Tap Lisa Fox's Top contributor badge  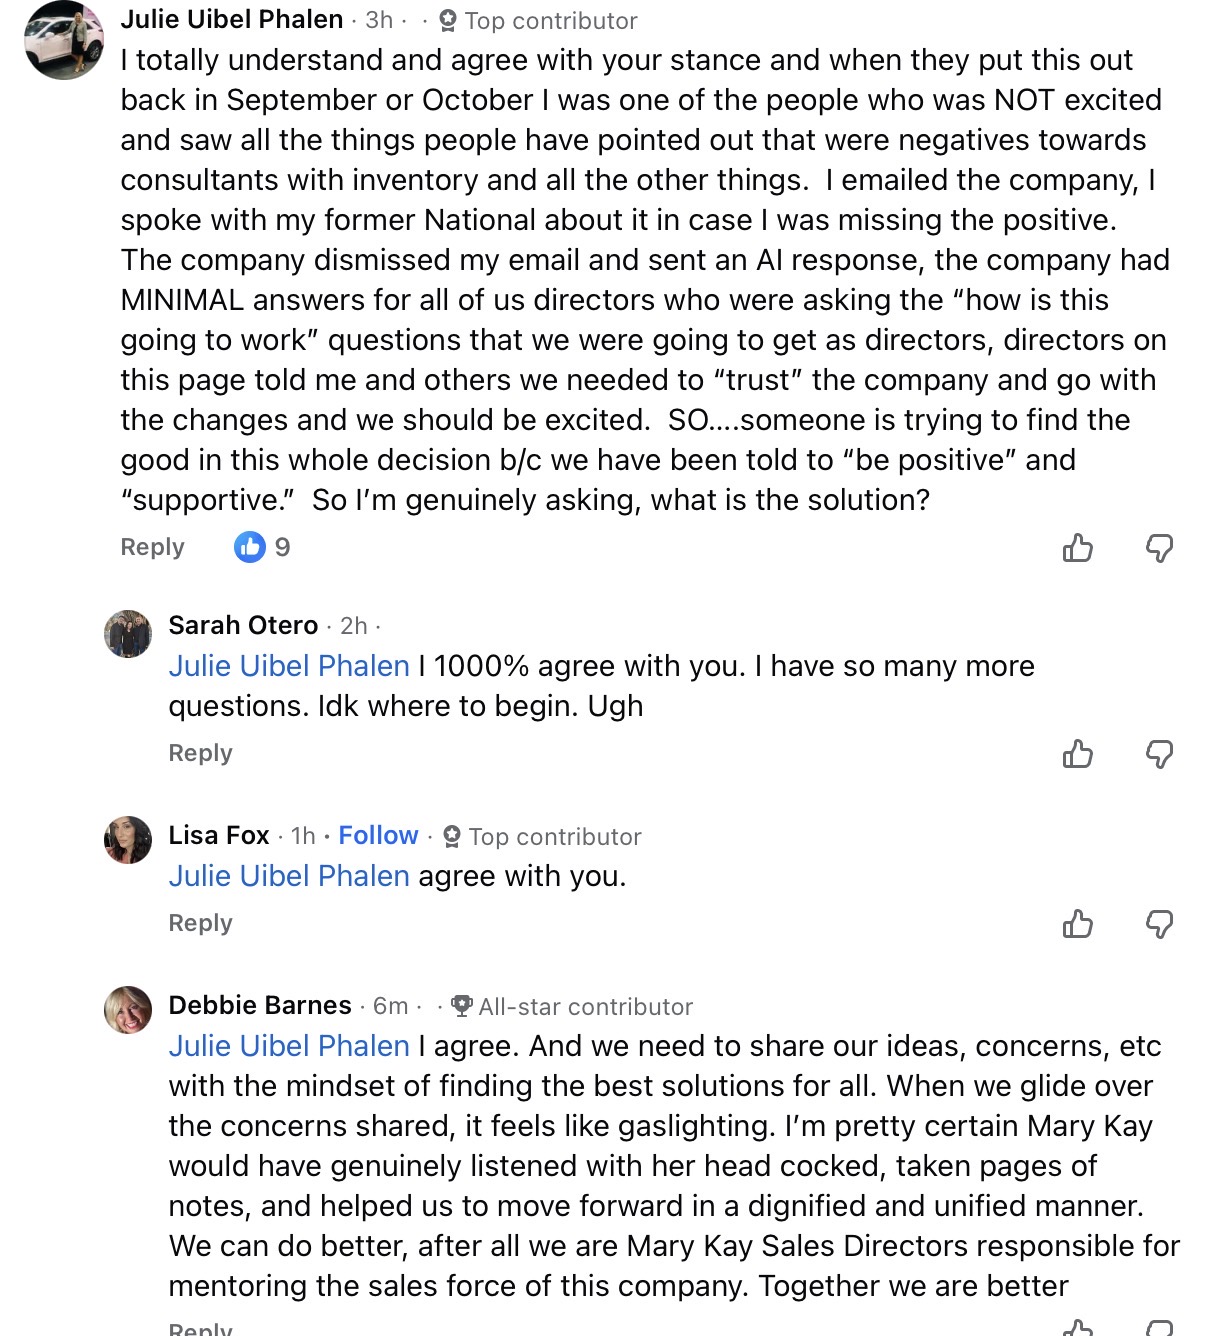pos(542,836)
